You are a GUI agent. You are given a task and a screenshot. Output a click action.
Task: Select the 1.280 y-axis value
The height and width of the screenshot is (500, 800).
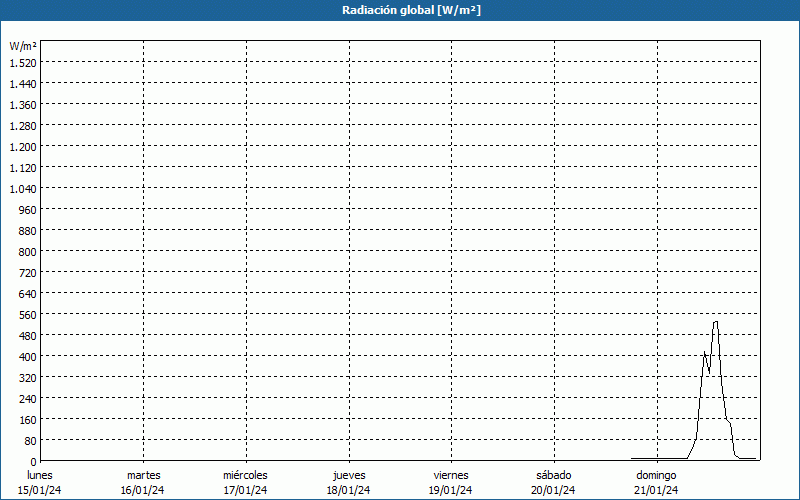pyautogui.click(x=23, y=126)
